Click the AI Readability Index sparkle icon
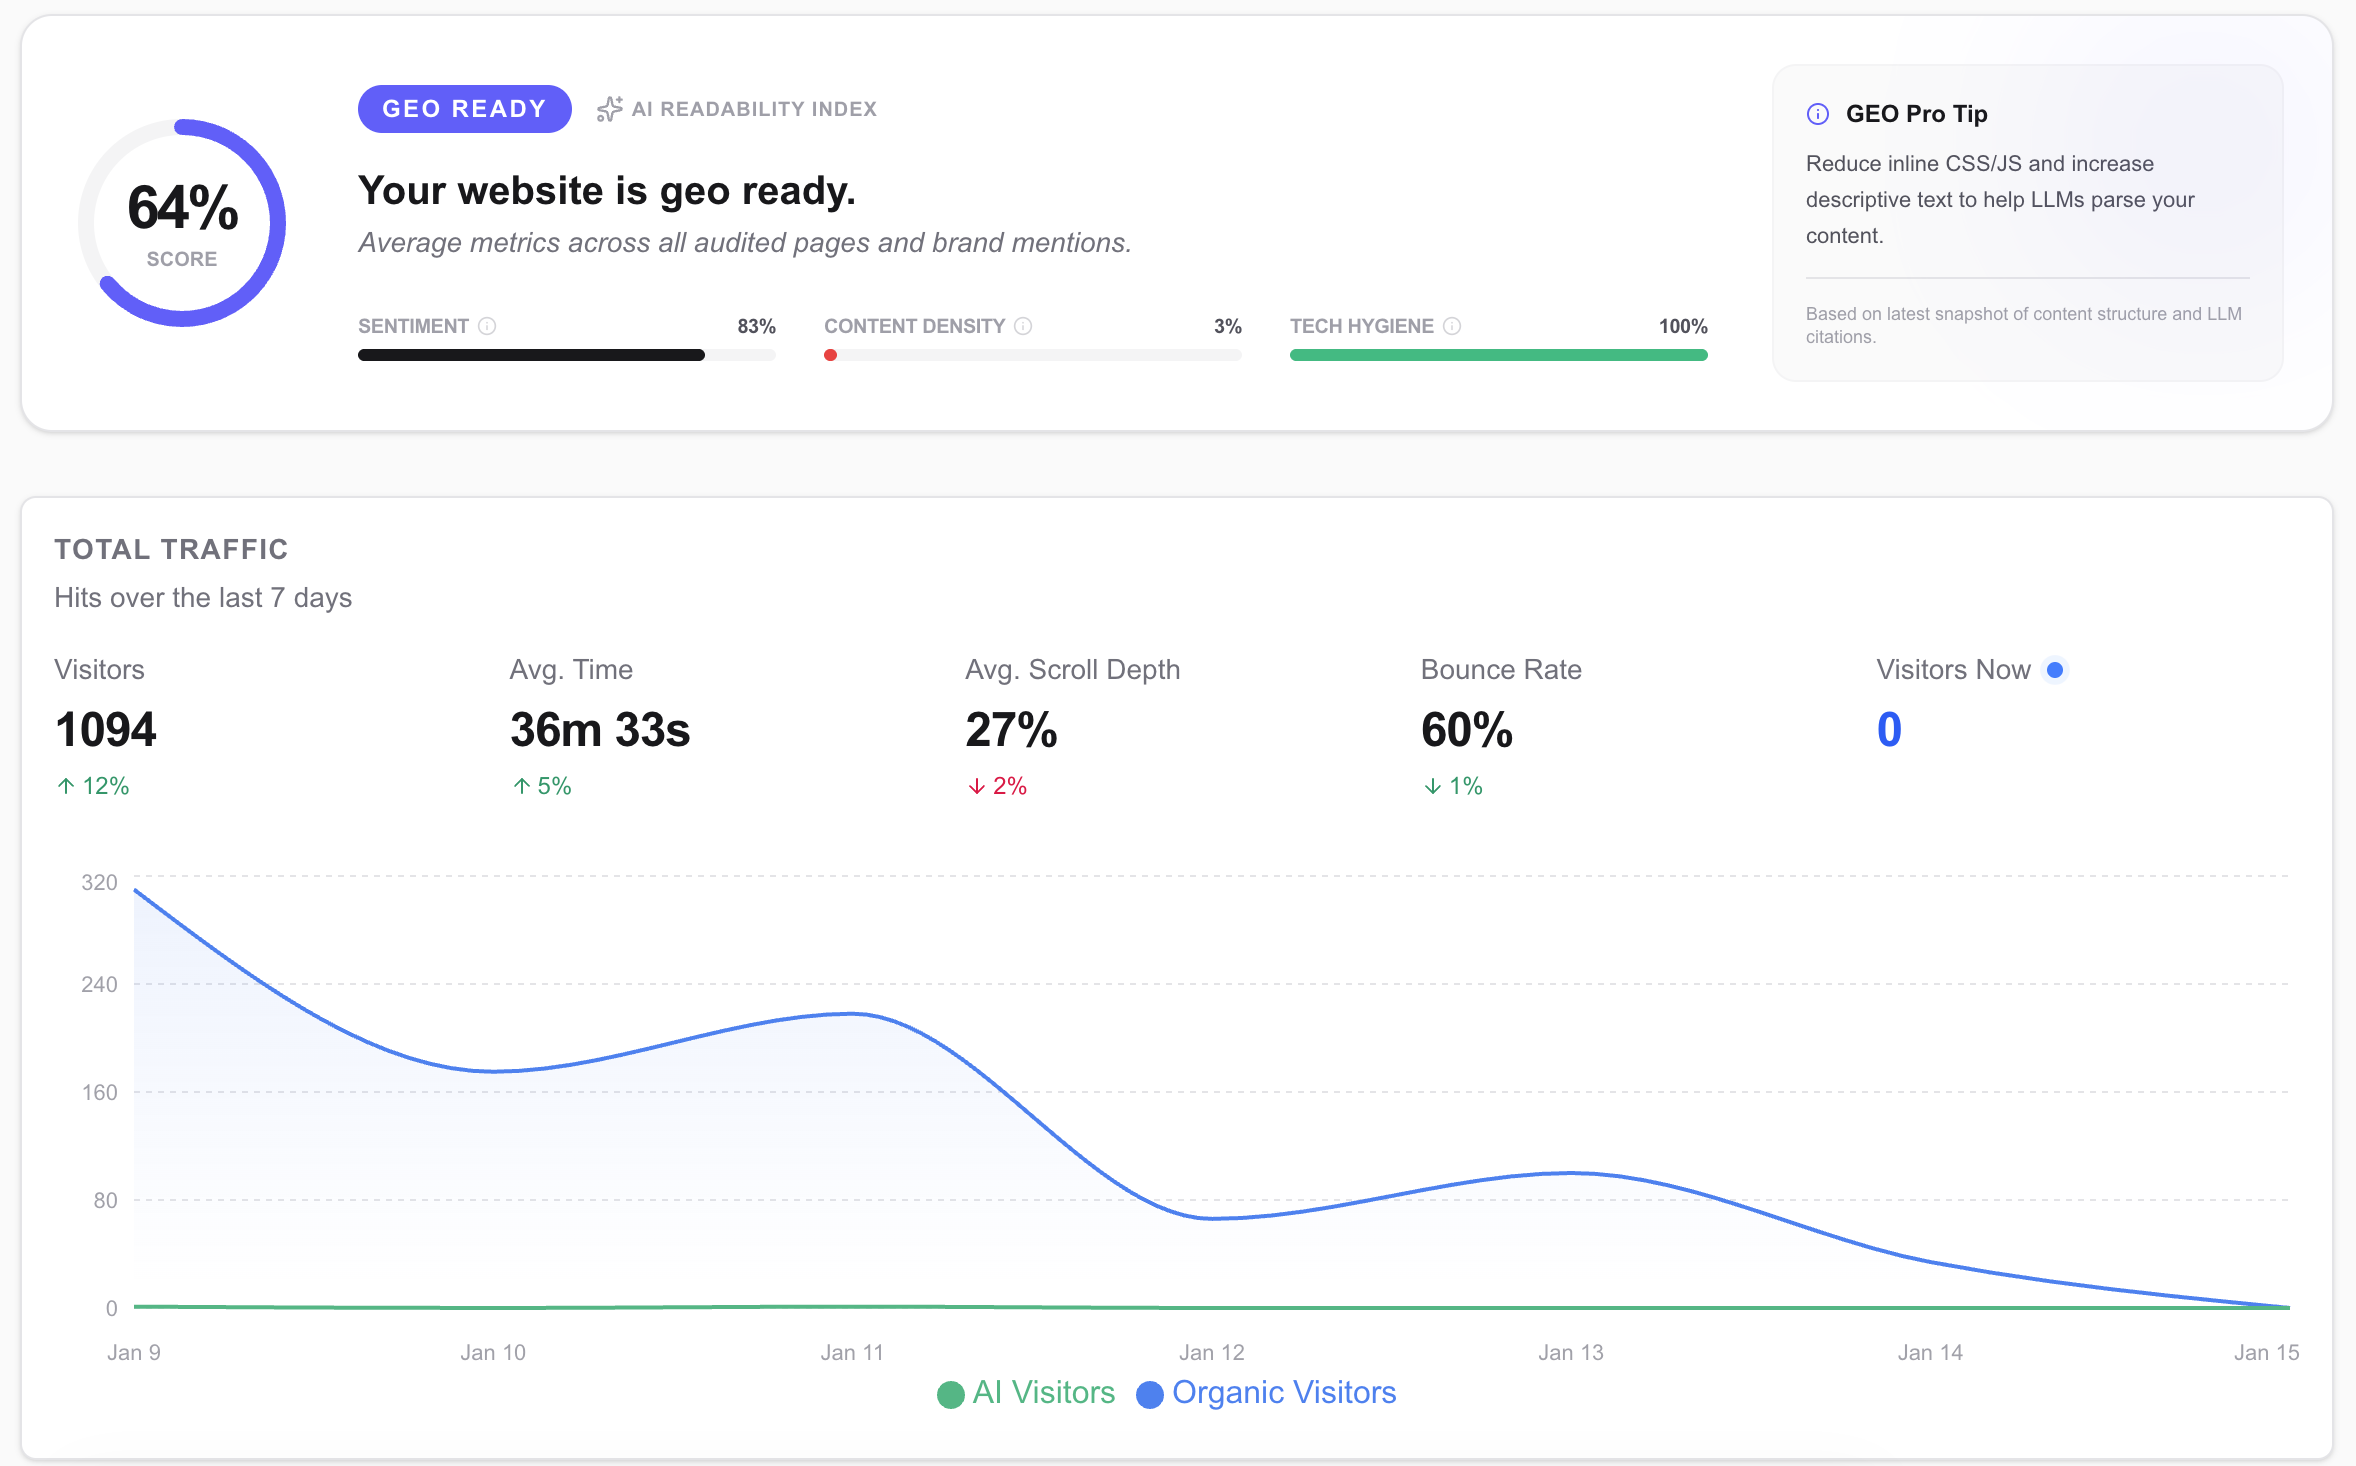The height and width of the screenshot is (1466, 2356). (x=609, y=109)
